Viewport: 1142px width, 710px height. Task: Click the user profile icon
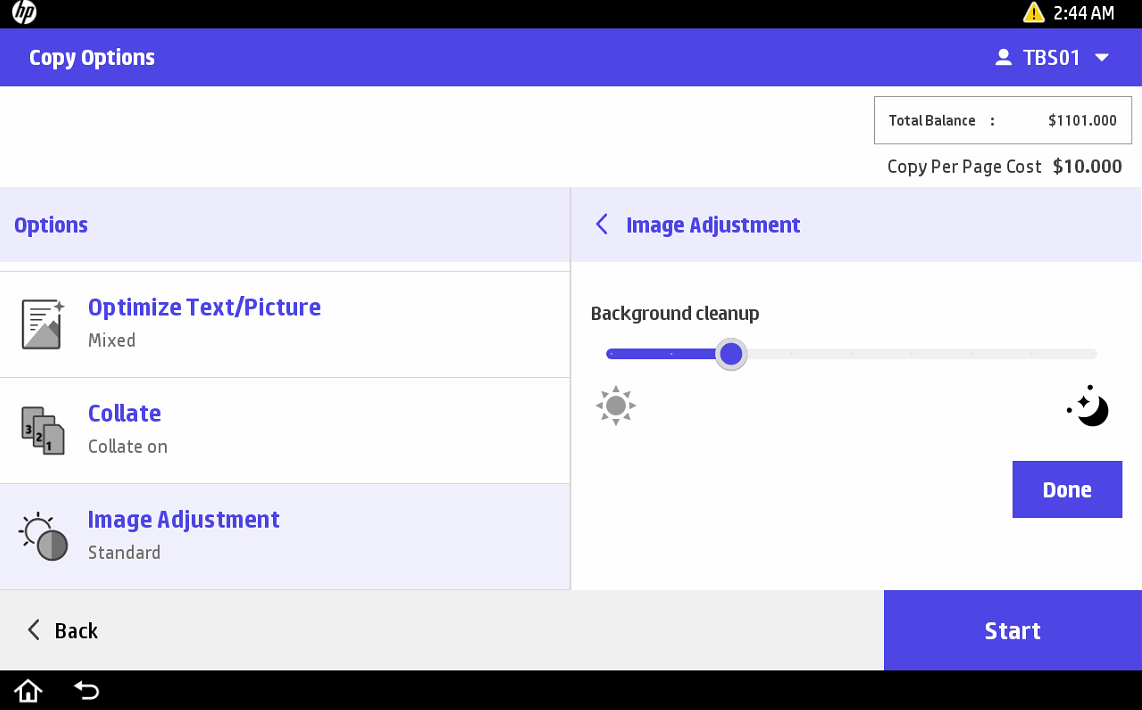point(1003,58)
